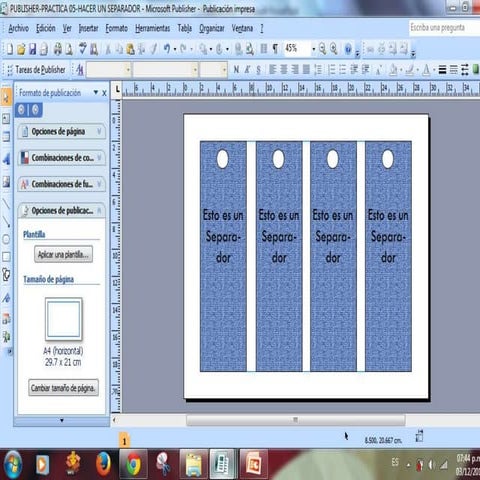Toggle bold (N) formatting
The image size is (480, 480).
point(236,70)
